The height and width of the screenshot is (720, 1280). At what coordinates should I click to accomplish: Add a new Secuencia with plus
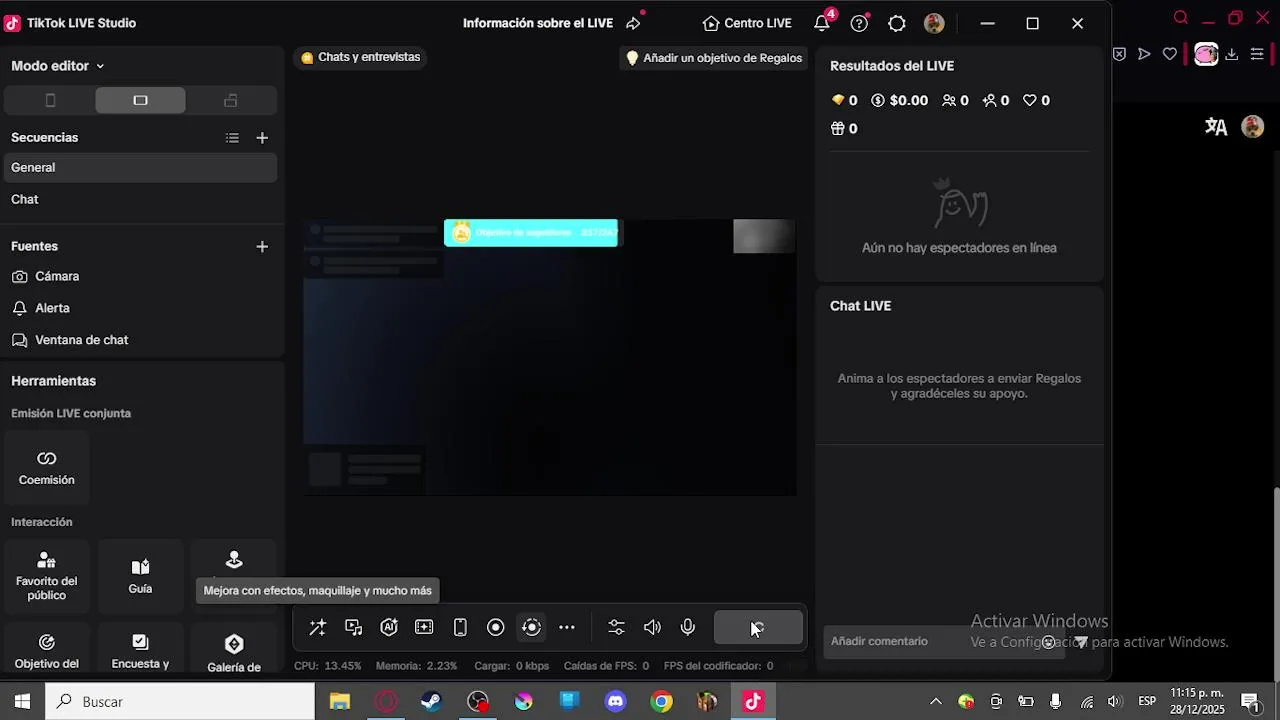[x=262, y=138]
